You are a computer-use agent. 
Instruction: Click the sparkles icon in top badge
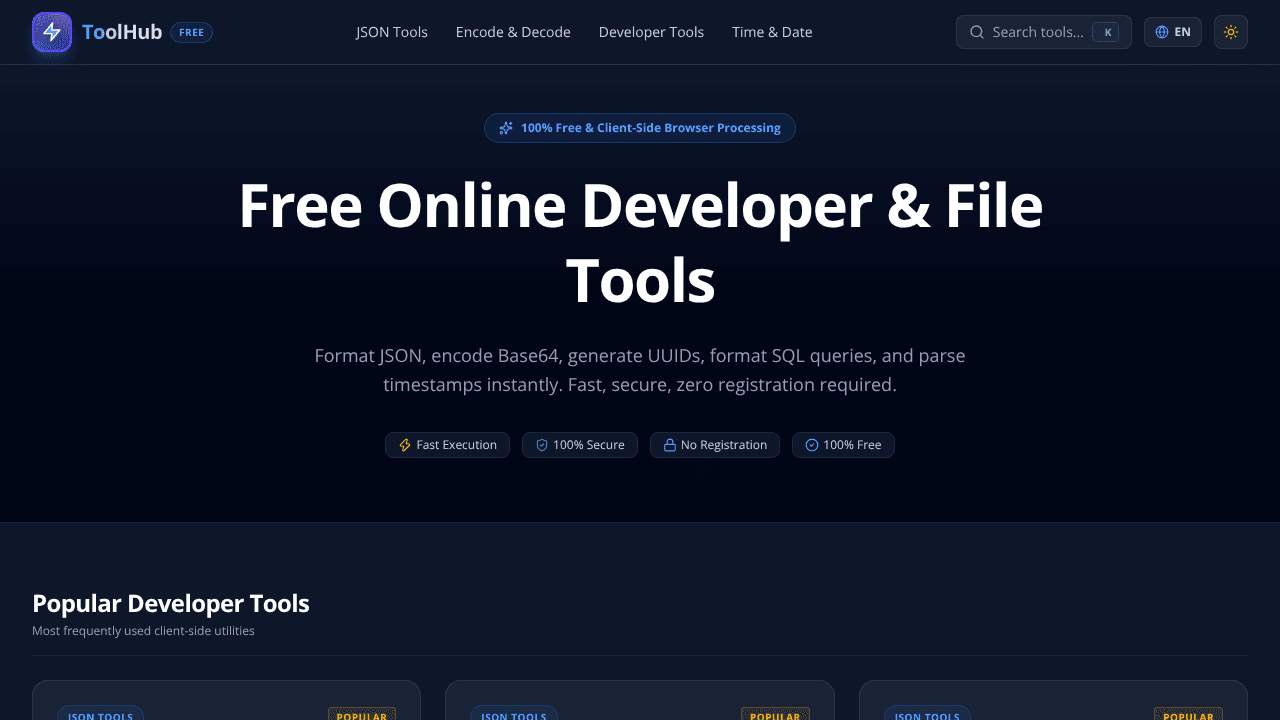(x=506, y=128)
